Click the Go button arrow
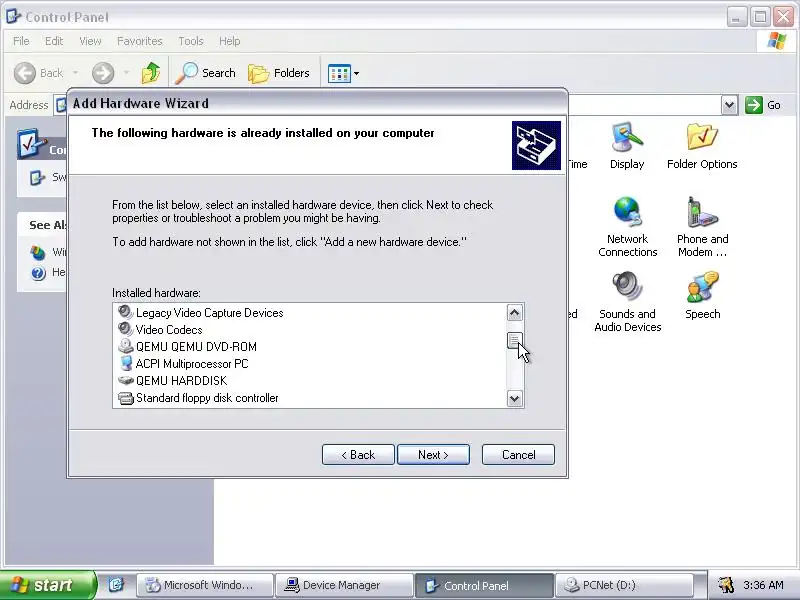 coord(754,105)
